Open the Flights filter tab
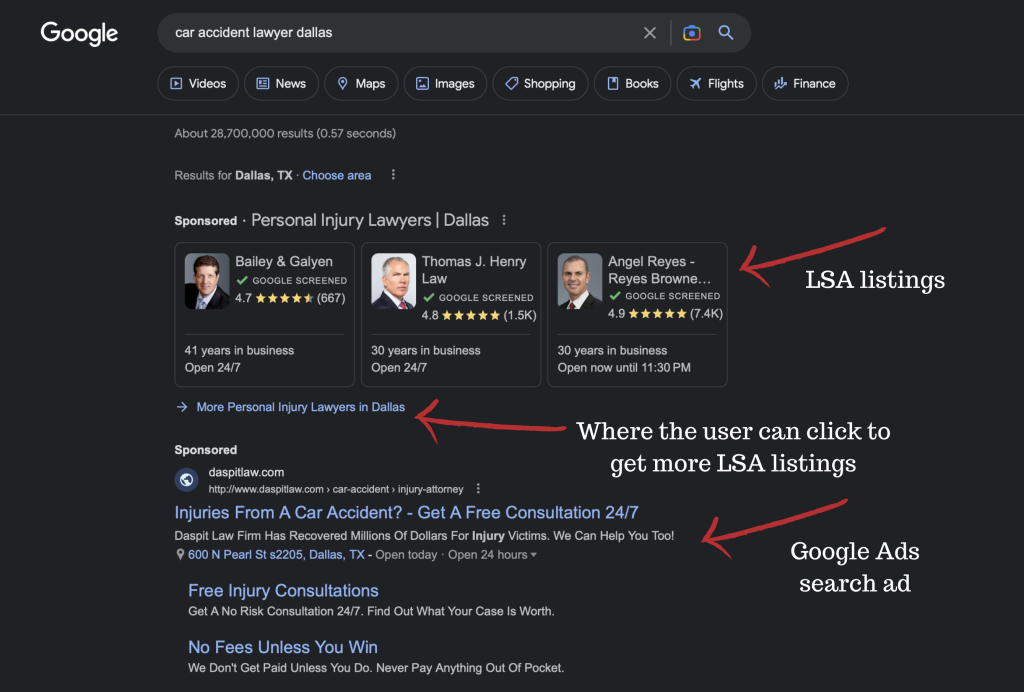This screenshot has width=1024, height=692. point(716,84)
